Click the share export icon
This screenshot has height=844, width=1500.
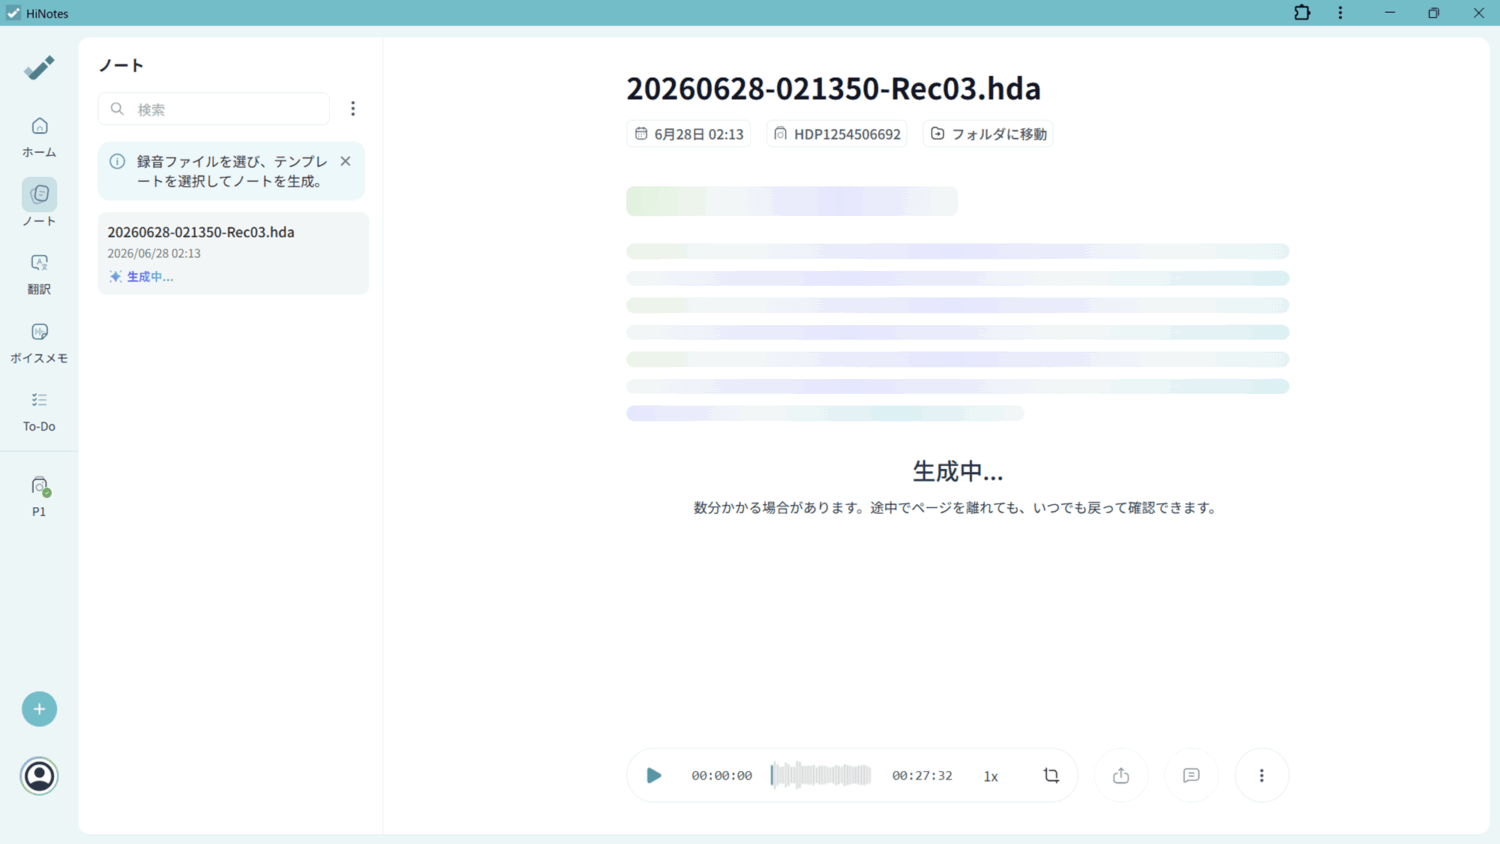pos(1121,775)
